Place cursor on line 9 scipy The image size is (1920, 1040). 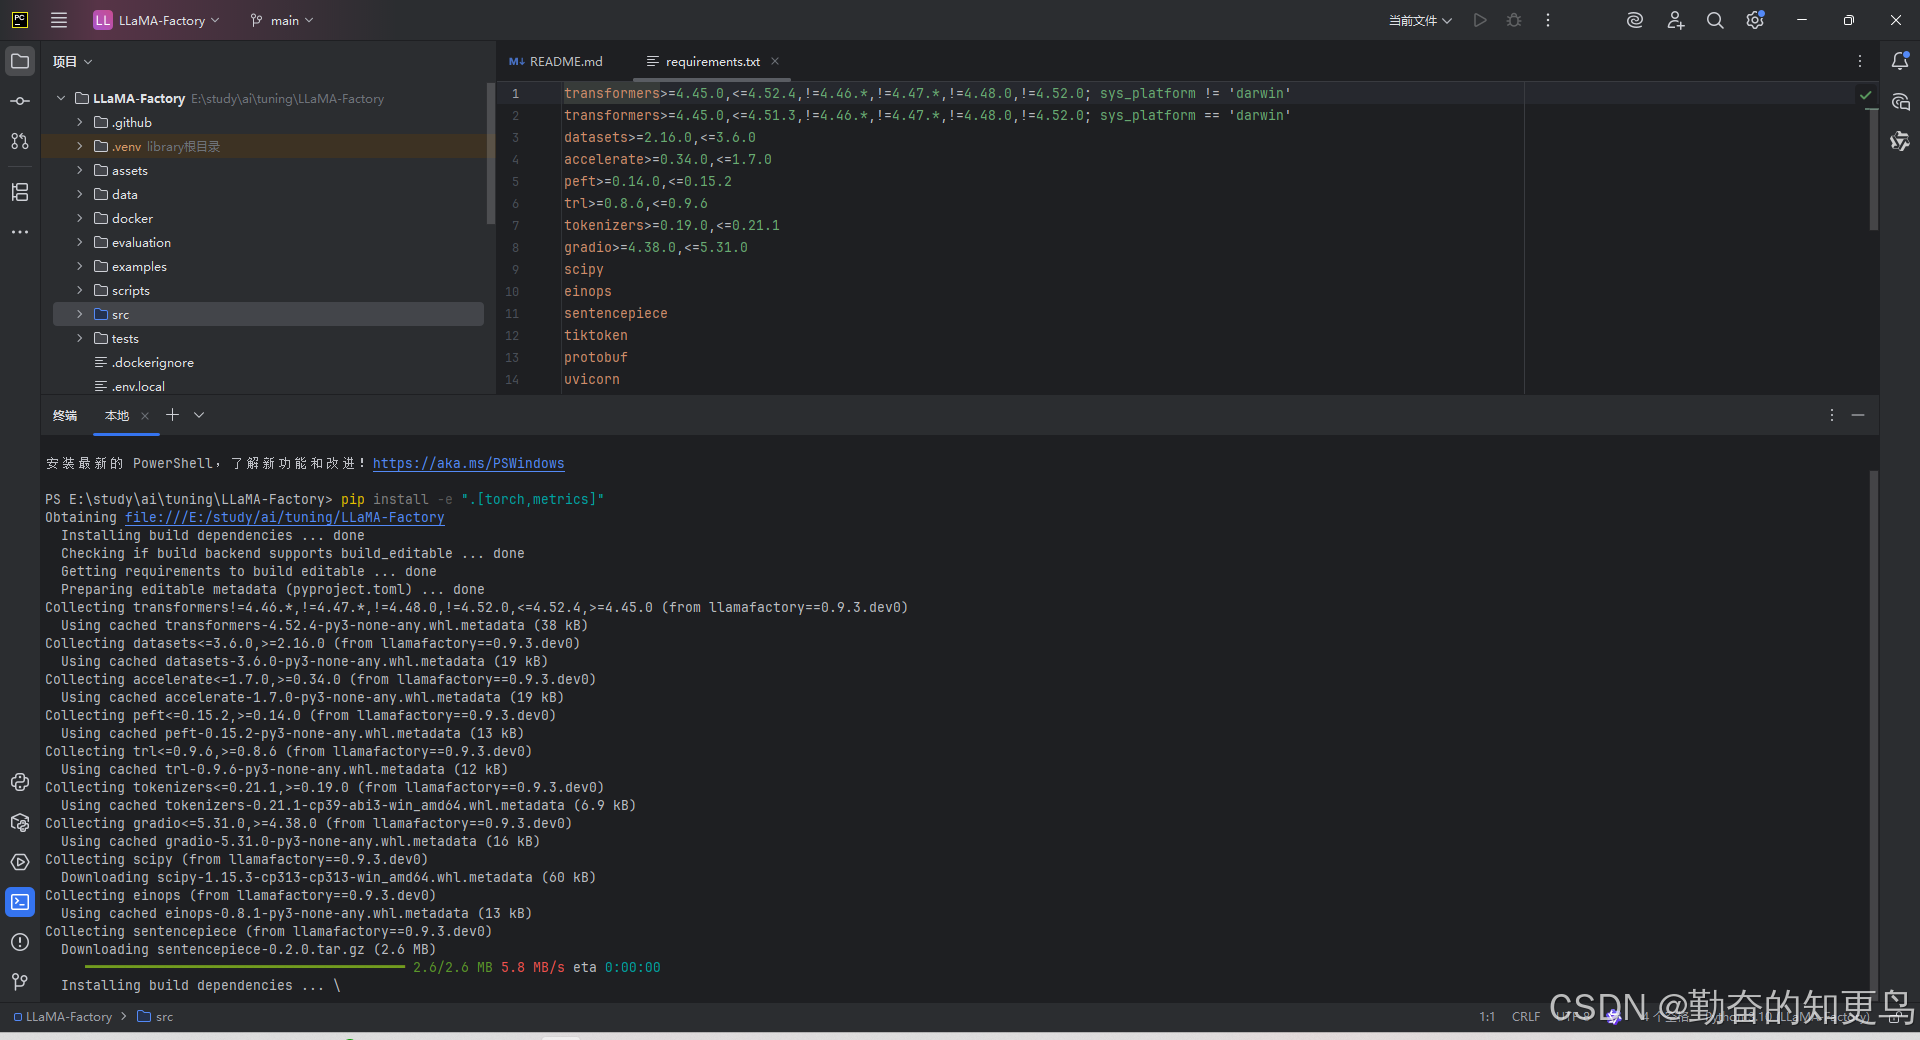tap(584, 269)
